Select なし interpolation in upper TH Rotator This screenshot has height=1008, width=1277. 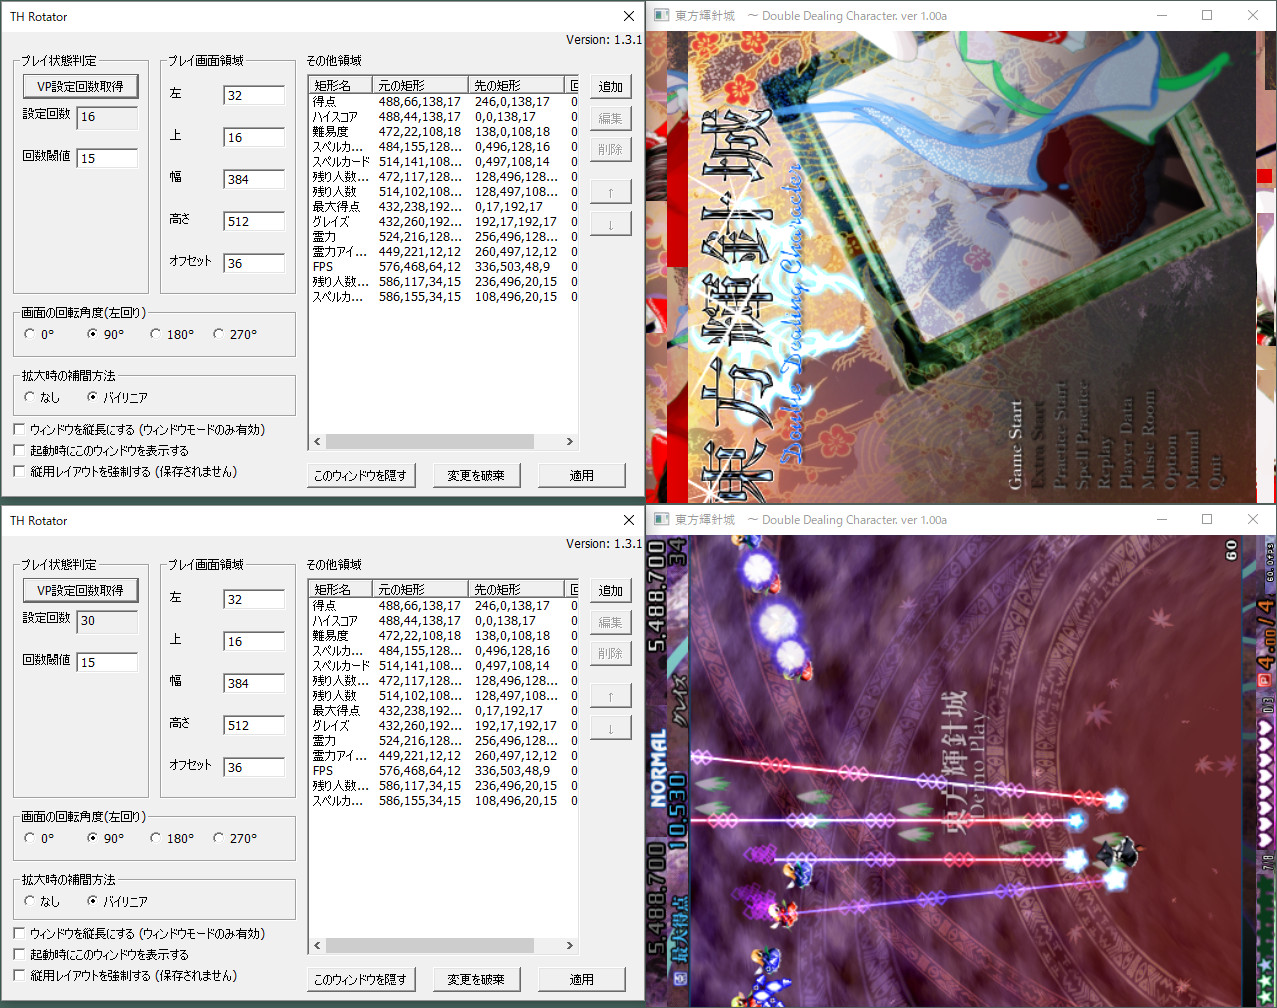click(x=30, y=397)
